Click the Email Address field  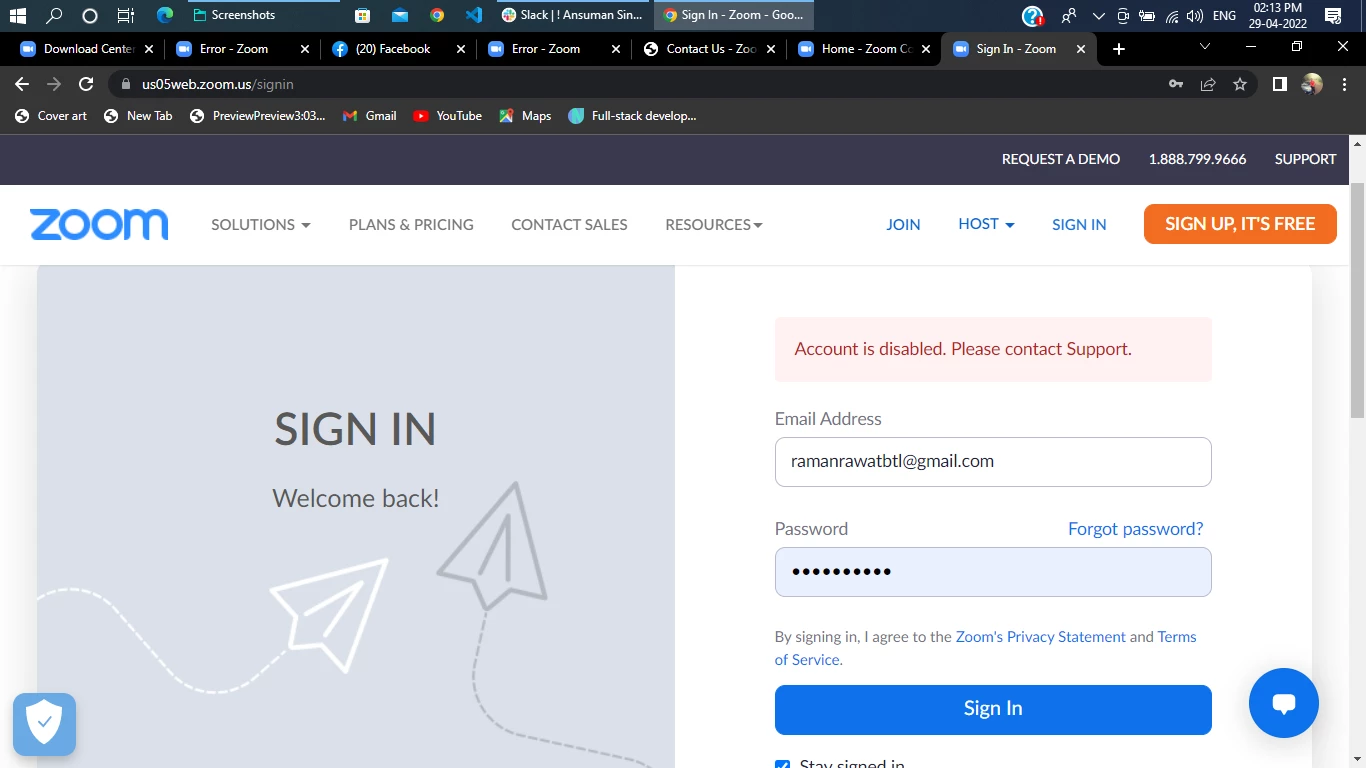coord(993,462)
